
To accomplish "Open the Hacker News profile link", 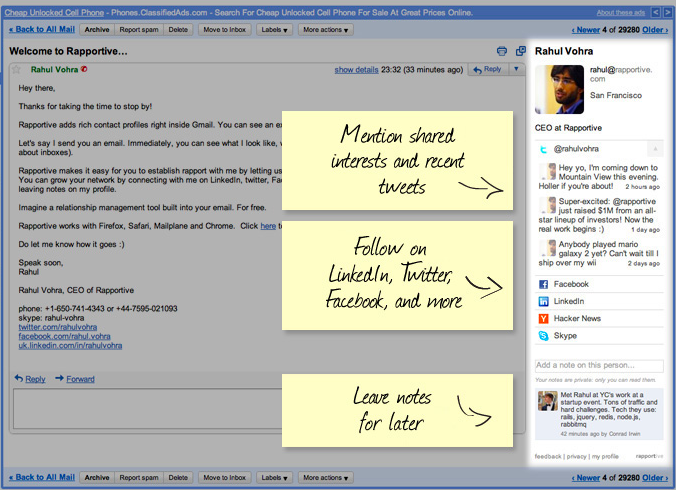I will (575, 318).
